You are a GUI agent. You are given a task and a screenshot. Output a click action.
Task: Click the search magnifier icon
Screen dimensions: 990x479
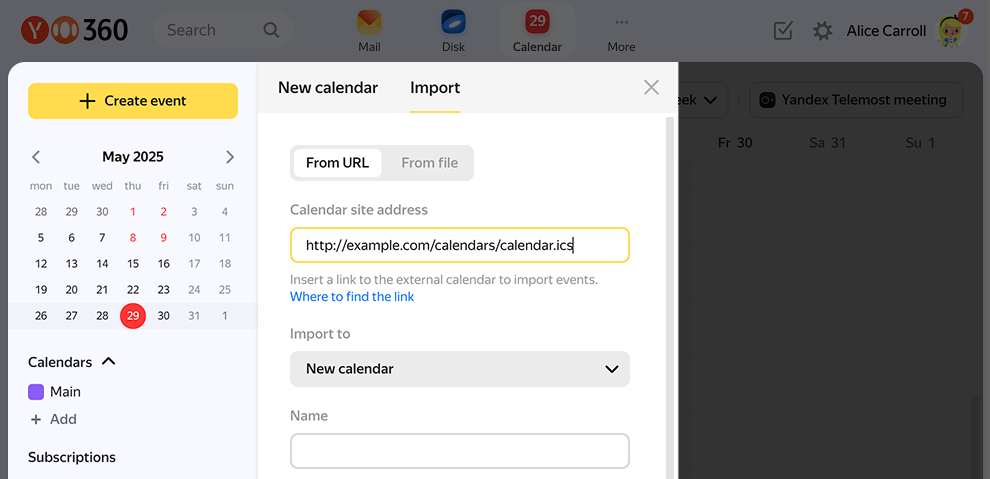click(x=271, y=30)
